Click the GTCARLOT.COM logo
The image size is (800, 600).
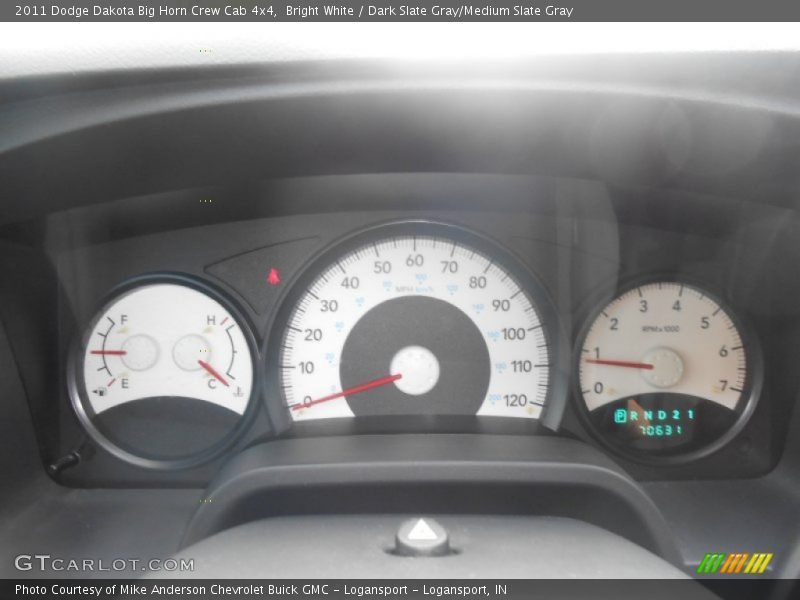click(x=105, y=564)
